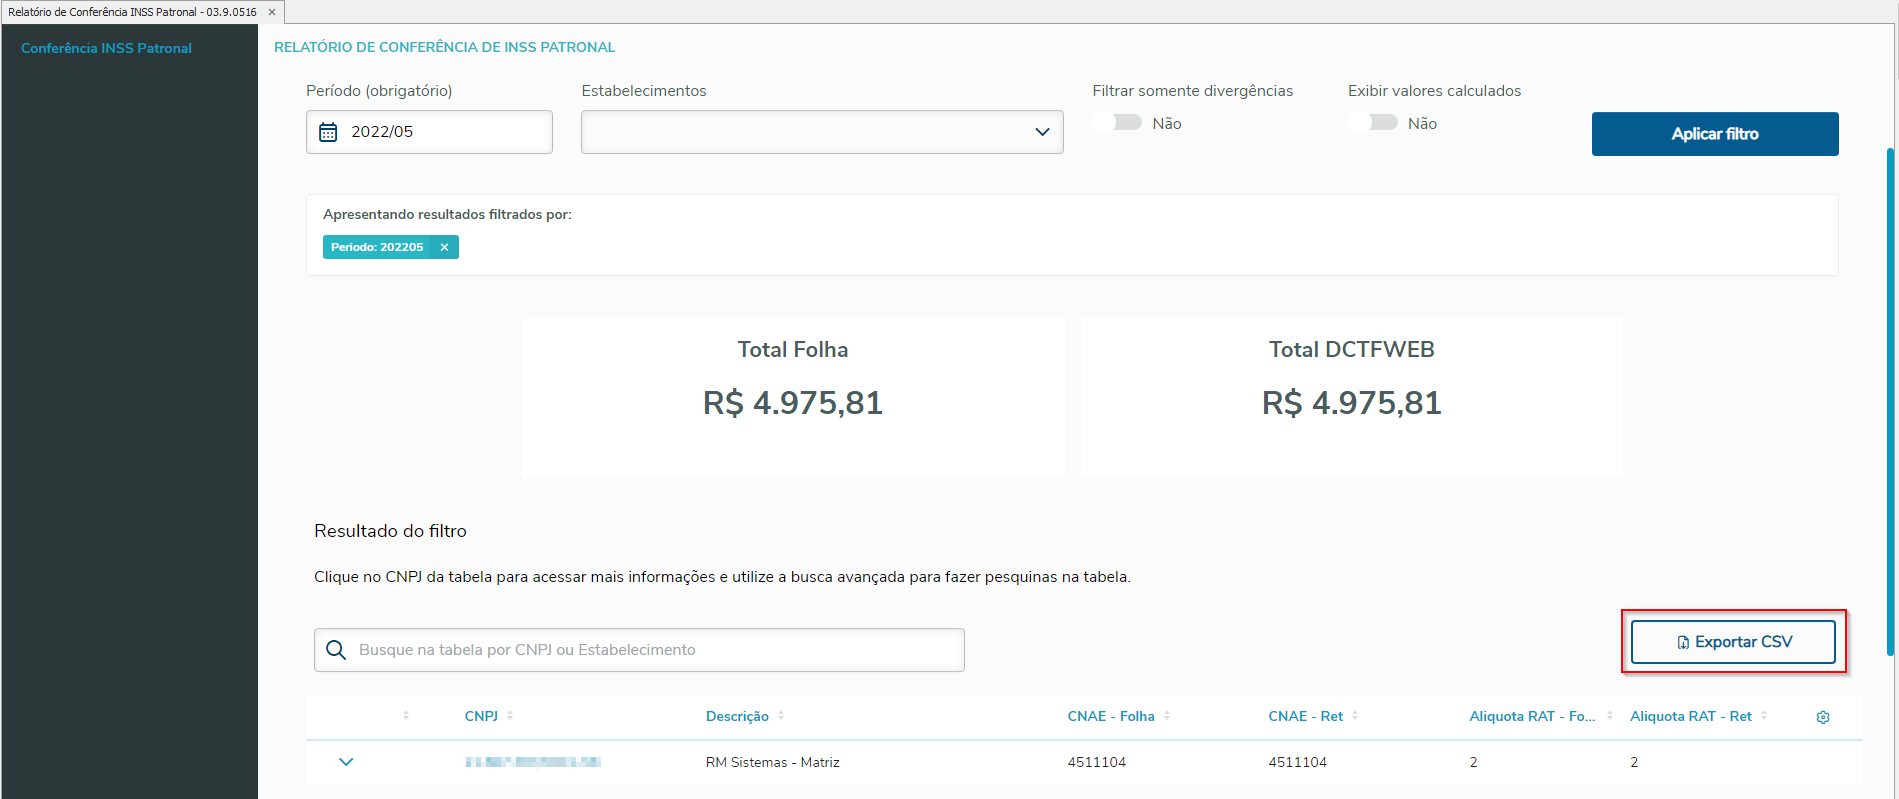This screenshot has width=1899, height=799.
Task: Close the Relatório de Conferência tab
Action: [272, 12]
